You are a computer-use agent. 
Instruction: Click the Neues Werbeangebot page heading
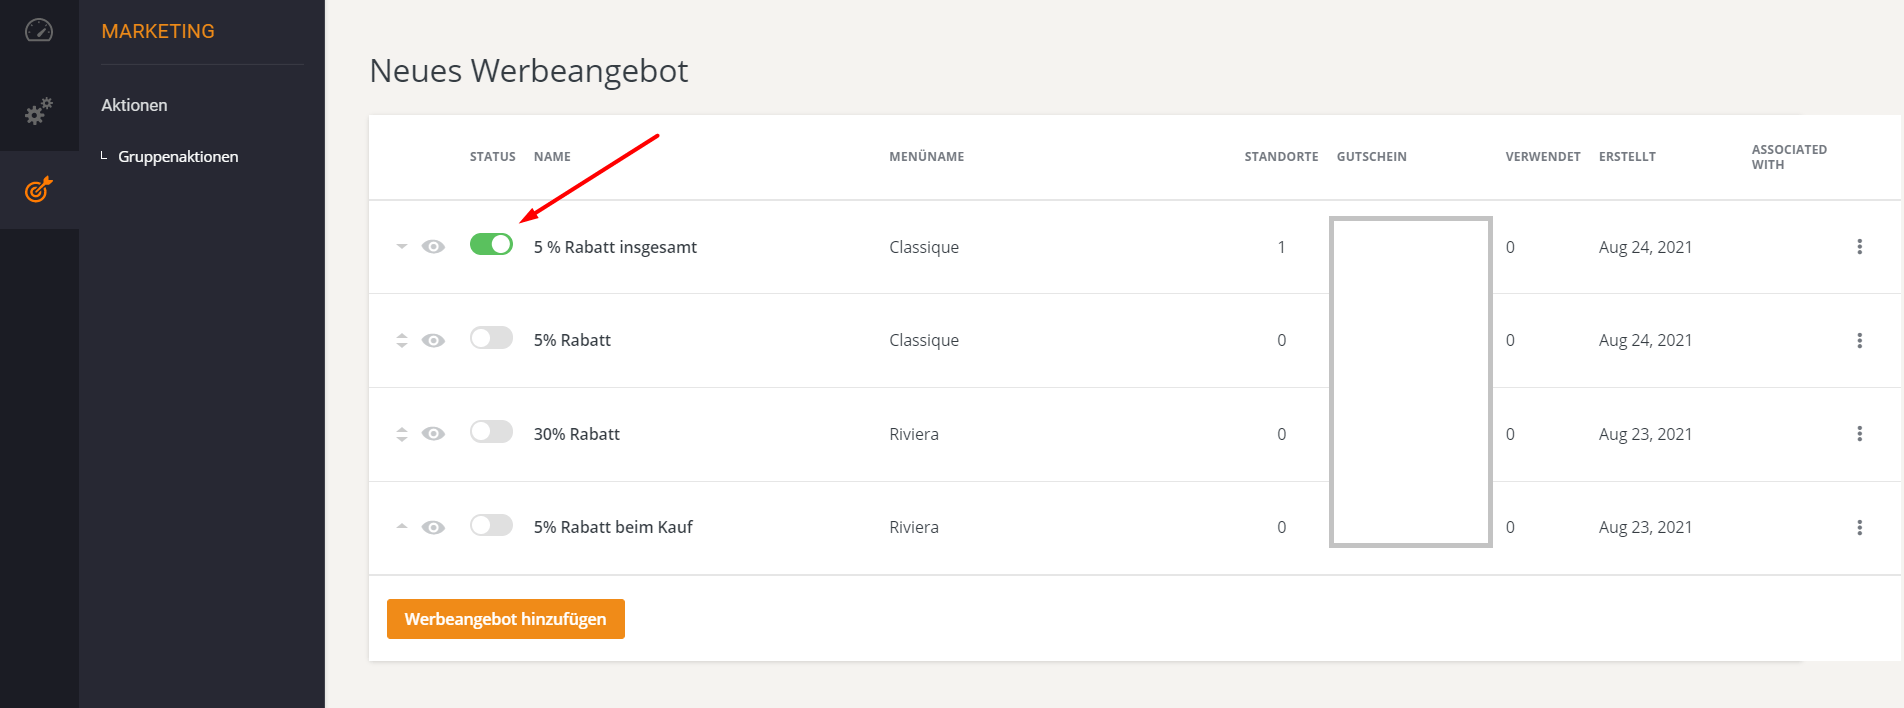[529, 71]
